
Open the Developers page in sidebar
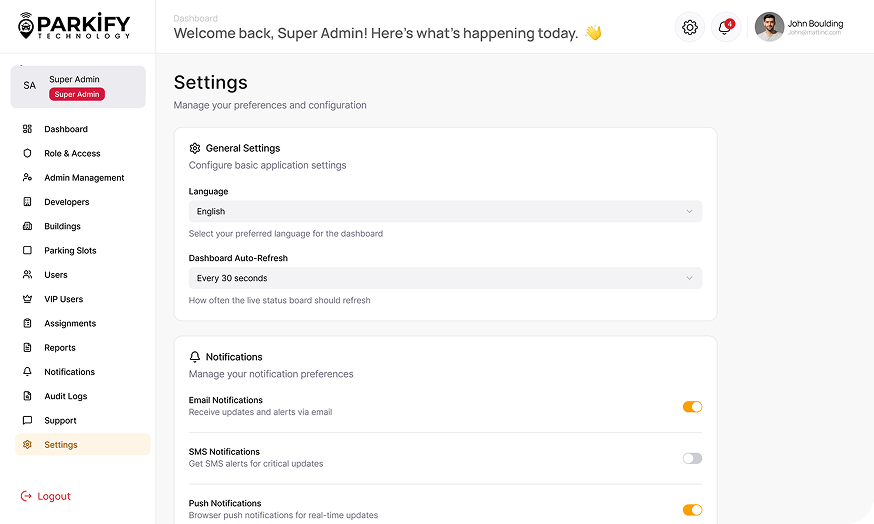point(67,202)
